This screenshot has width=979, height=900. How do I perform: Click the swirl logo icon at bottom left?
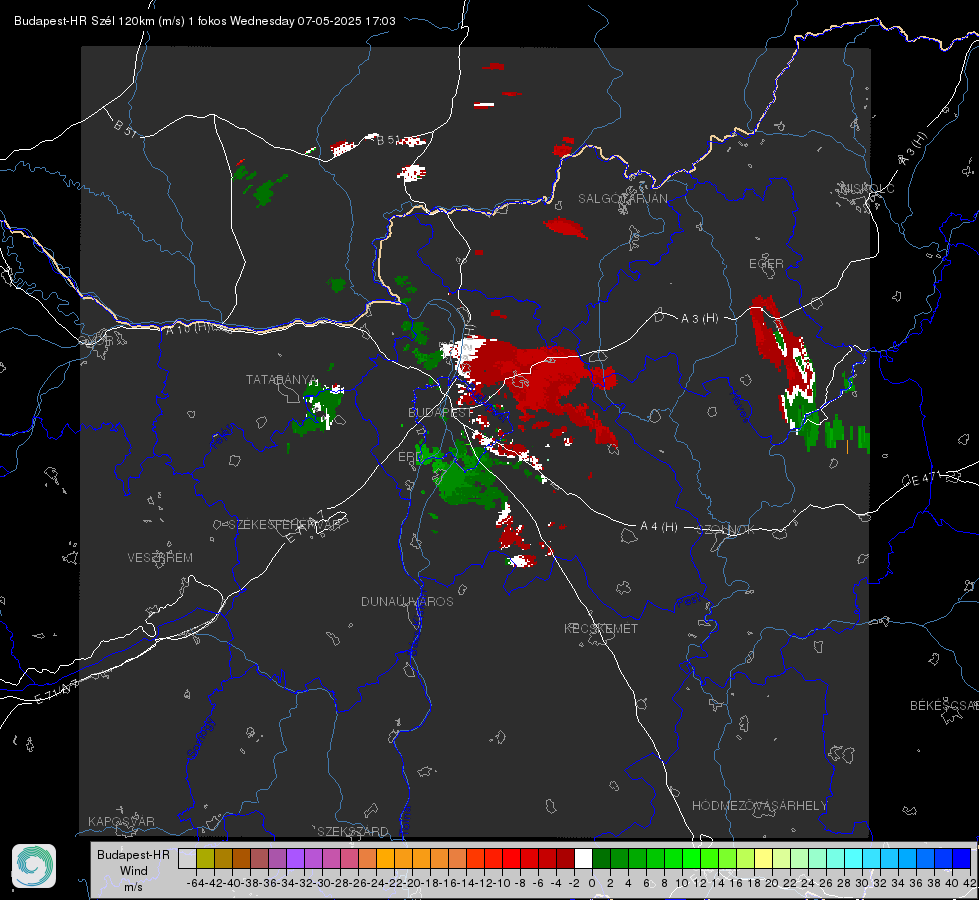(x=34, y=866)
